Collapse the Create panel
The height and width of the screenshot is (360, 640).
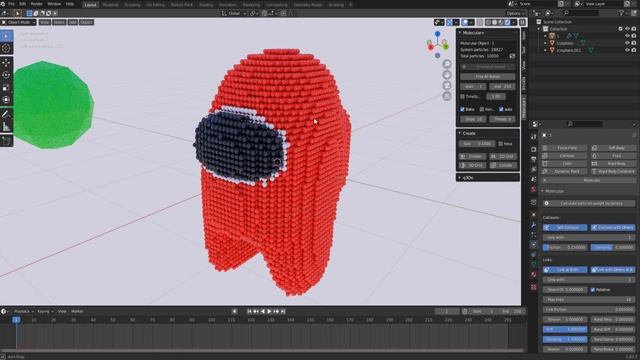487,133
